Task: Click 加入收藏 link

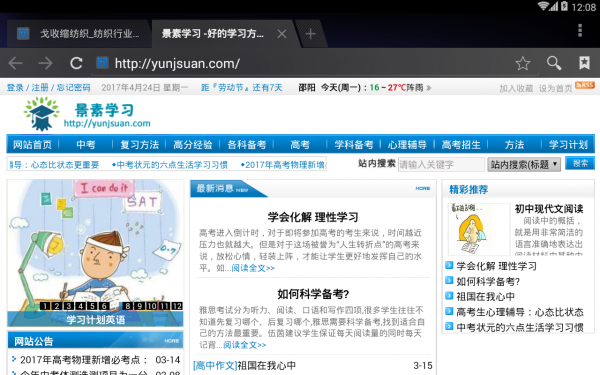Action: pos(516,88)
